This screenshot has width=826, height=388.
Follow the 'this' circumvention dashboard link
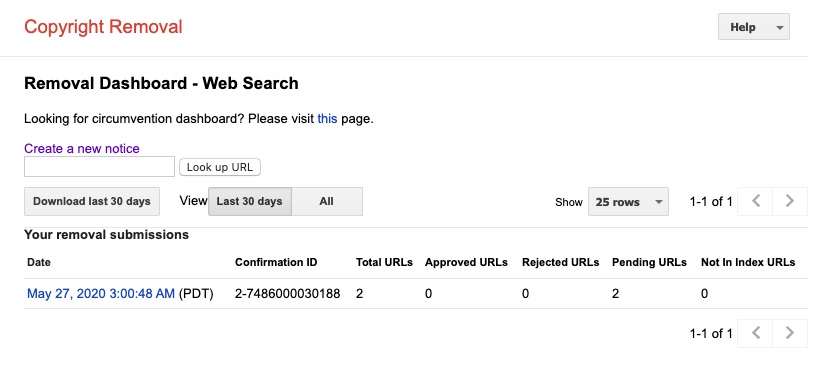point(327,118)
